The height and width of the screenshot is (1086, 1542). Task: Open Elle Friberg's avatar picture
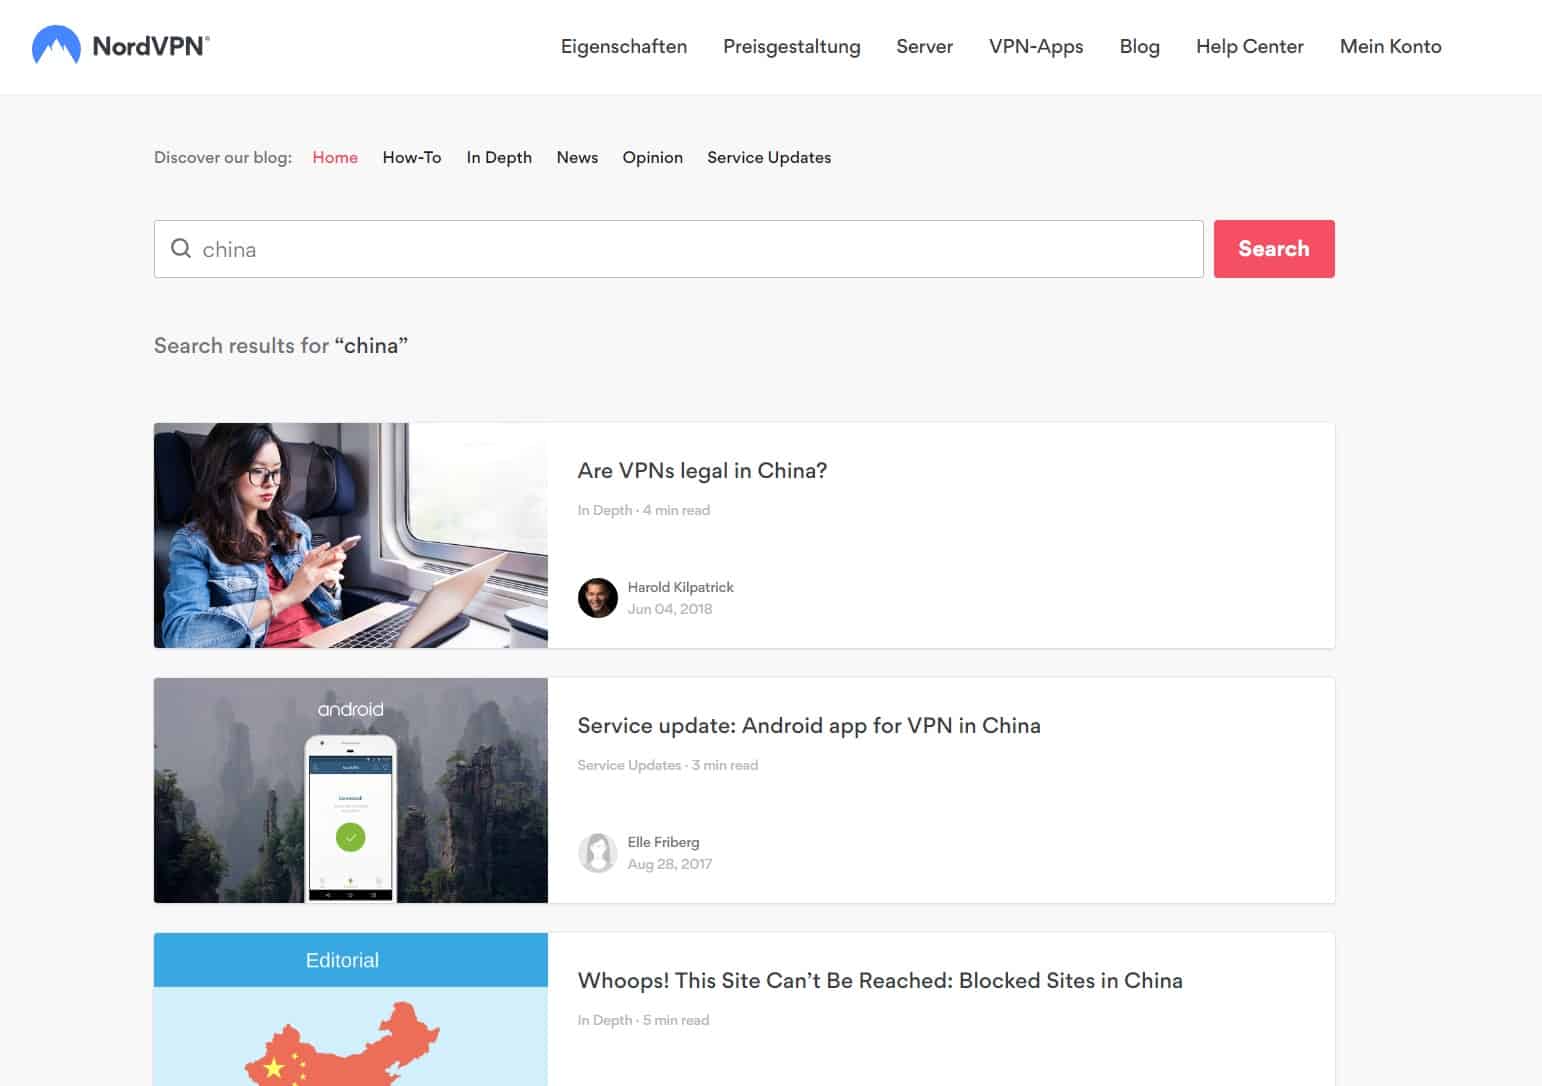click(x=598, y=853)
